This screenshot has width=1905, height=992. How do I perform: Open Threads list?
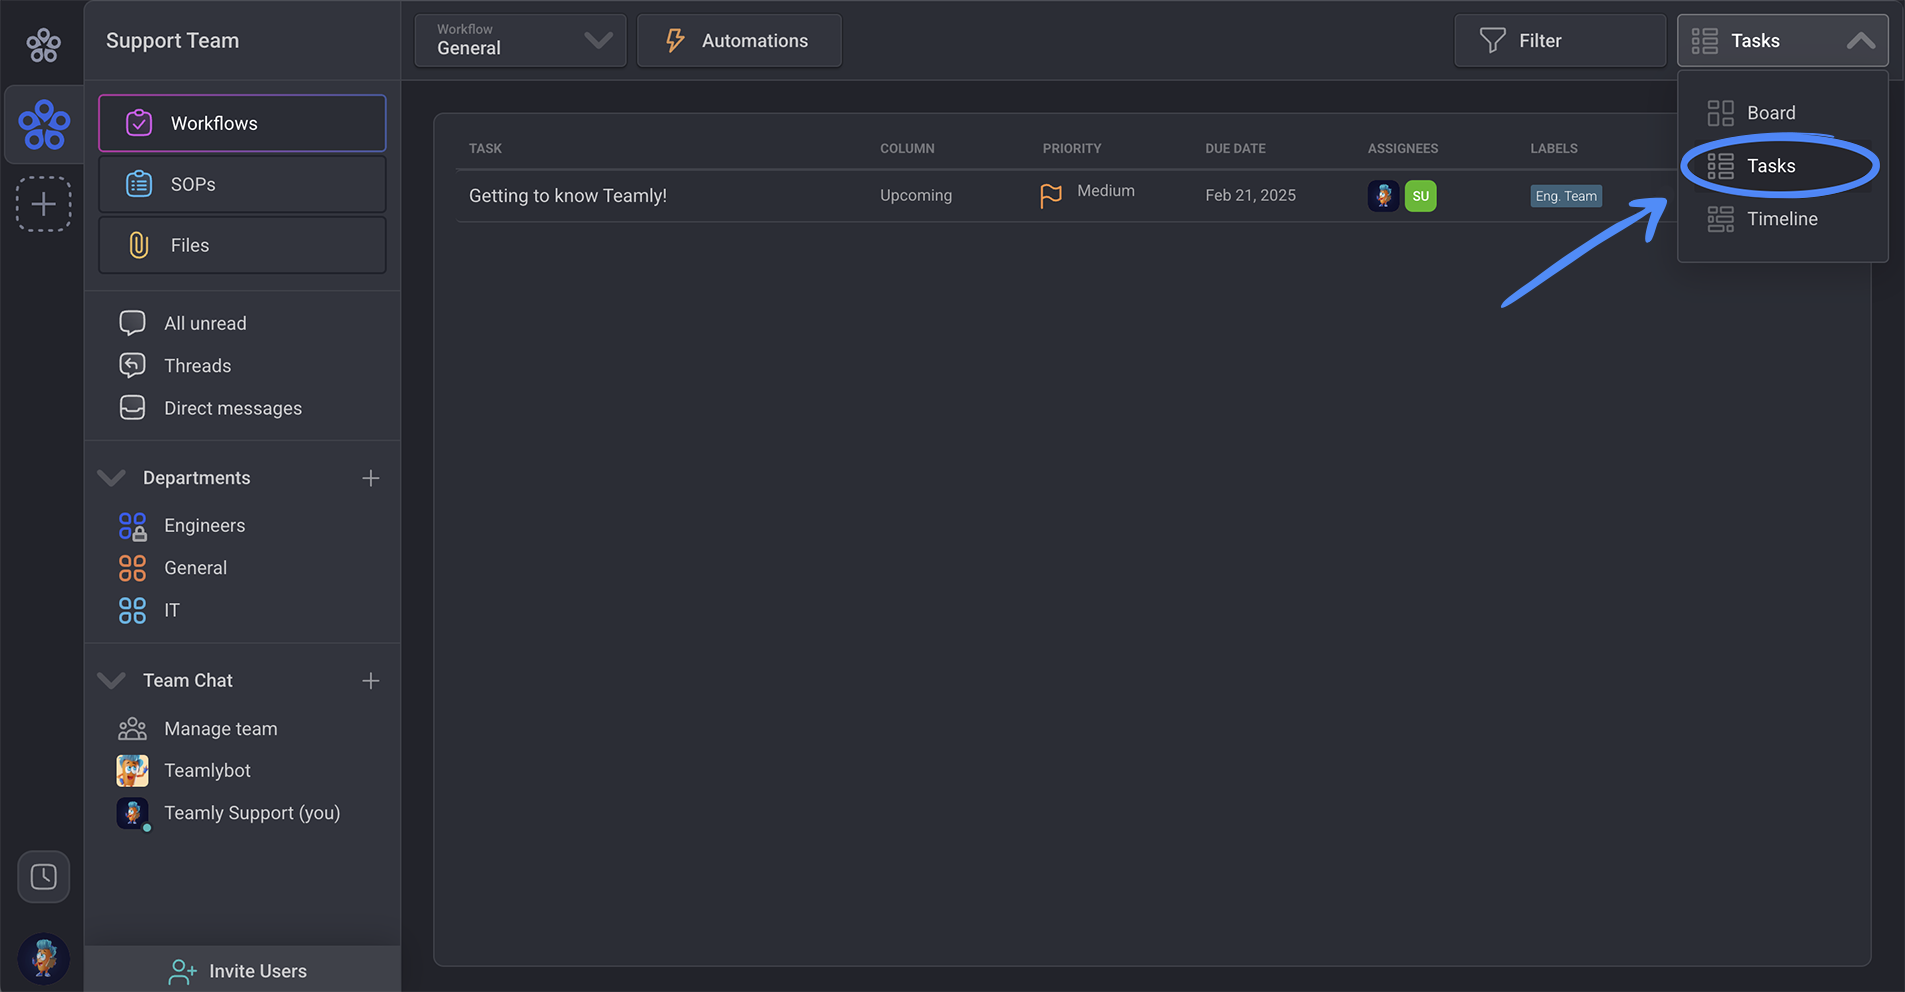pyautogui.click(x=197, y=366)
